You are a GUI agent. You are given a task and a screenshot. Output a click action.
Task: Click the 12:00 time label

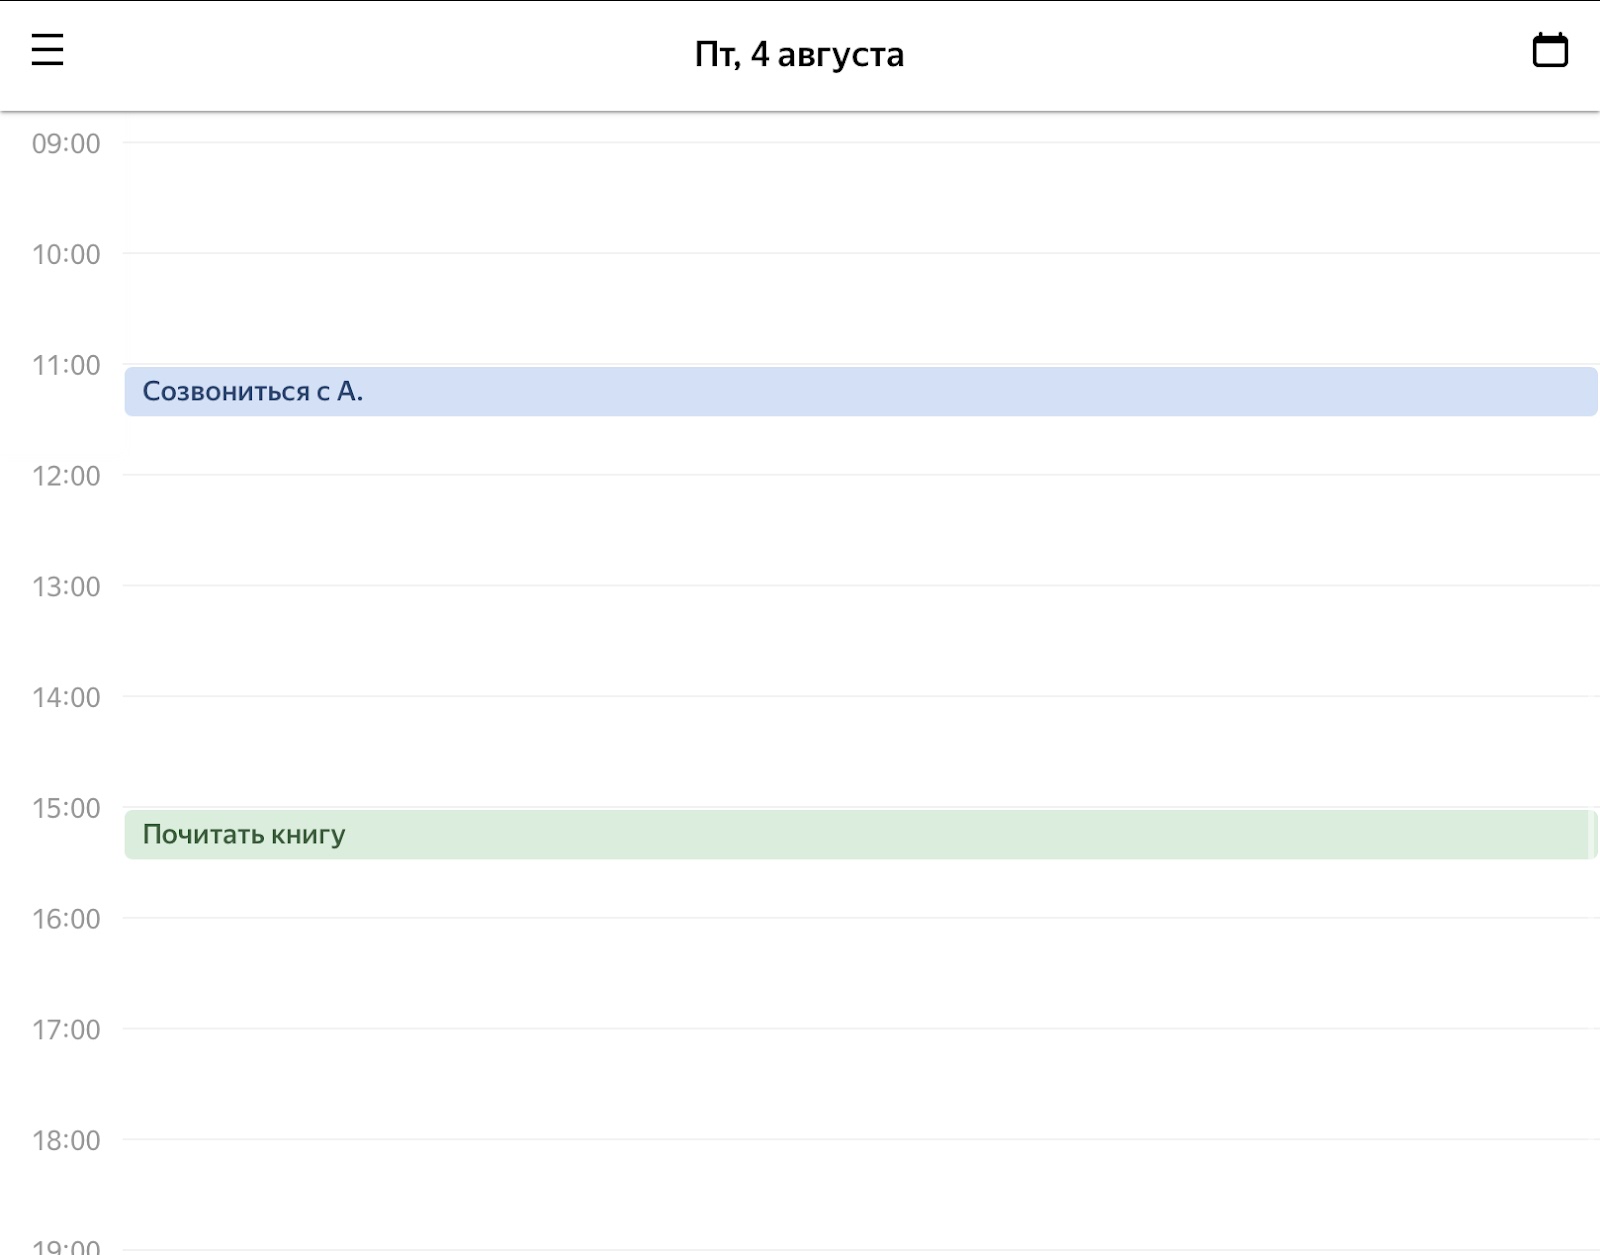point(66,476)
